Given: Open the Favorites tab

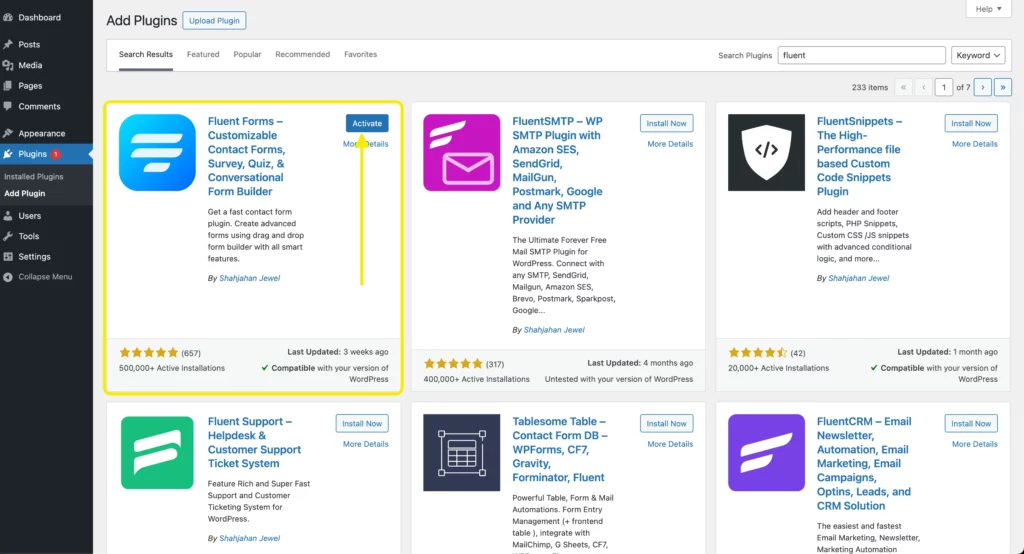Looking at the screenshot, I should click(x=360, y=54).
